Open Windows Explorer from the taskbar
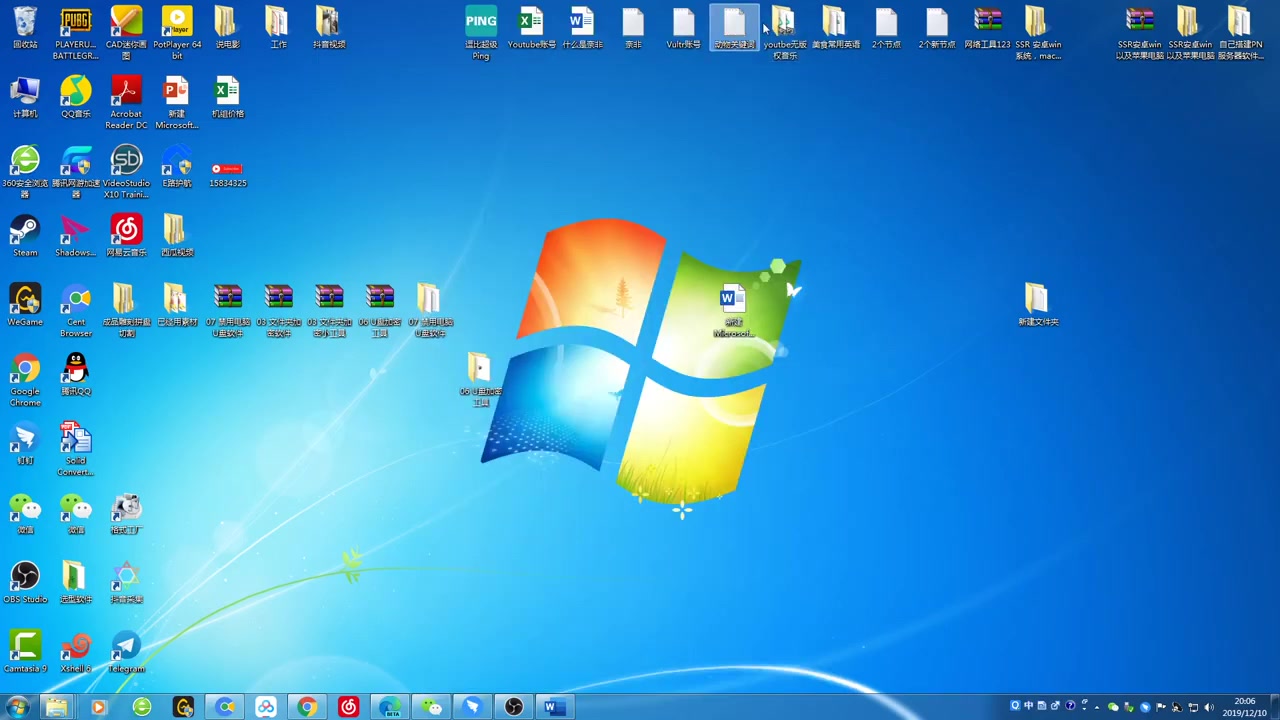 click(56, 707)
